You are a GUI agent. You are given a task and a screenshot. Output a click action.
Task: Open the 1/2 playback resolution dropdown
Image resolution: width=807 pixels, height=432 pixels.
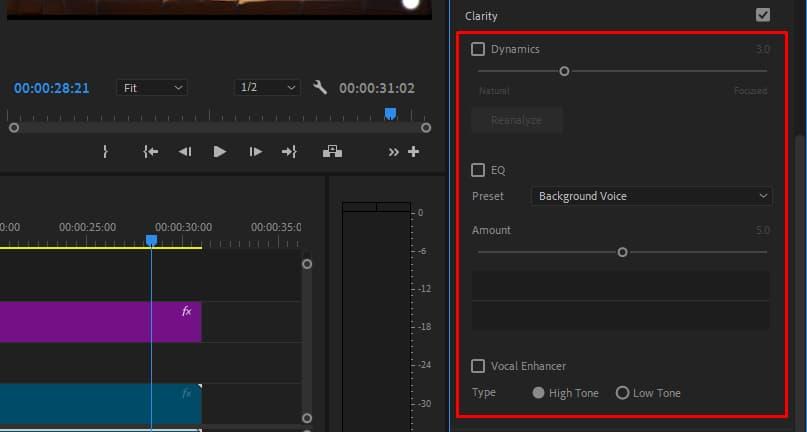[x=267, y=88]
